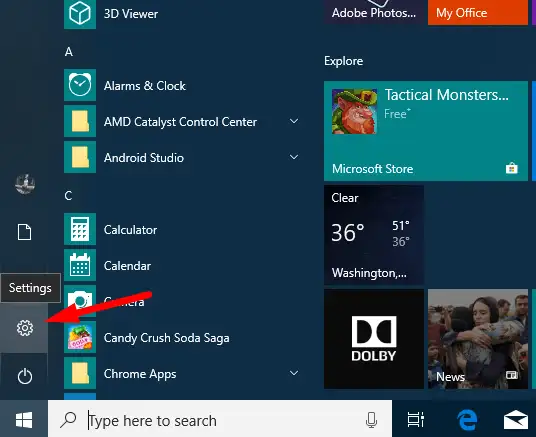Viewport: 536px width, 437px height.
Task: Launch Microsoft Edge from the taskbar
Action: coord(467,420)
